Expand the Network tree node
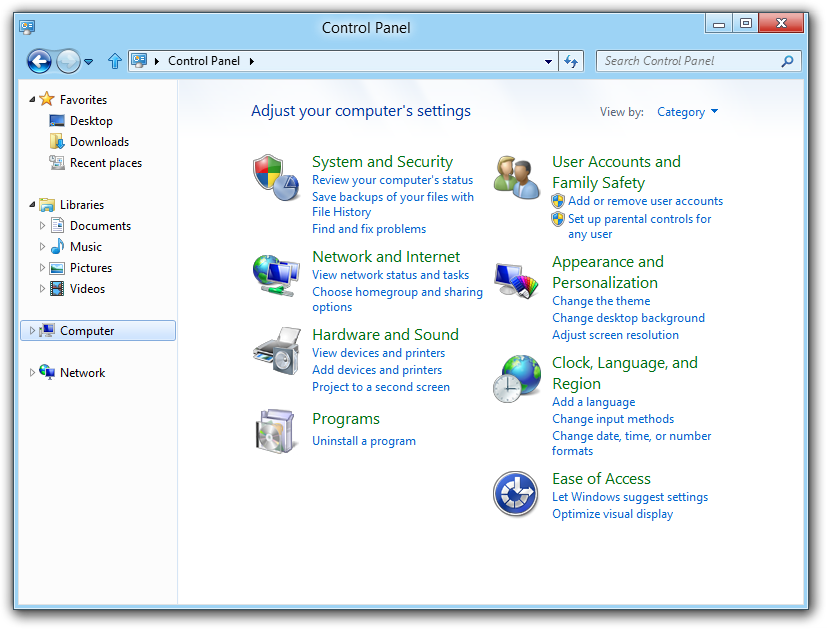The image size is (828, 630). click(x=32, y=372)
